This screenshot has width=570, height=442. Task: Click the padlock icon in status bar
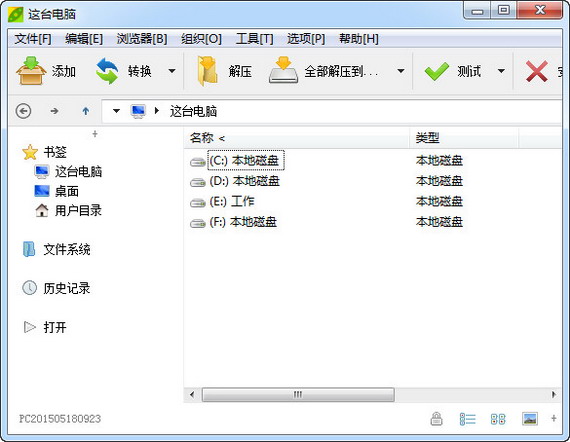436,419
